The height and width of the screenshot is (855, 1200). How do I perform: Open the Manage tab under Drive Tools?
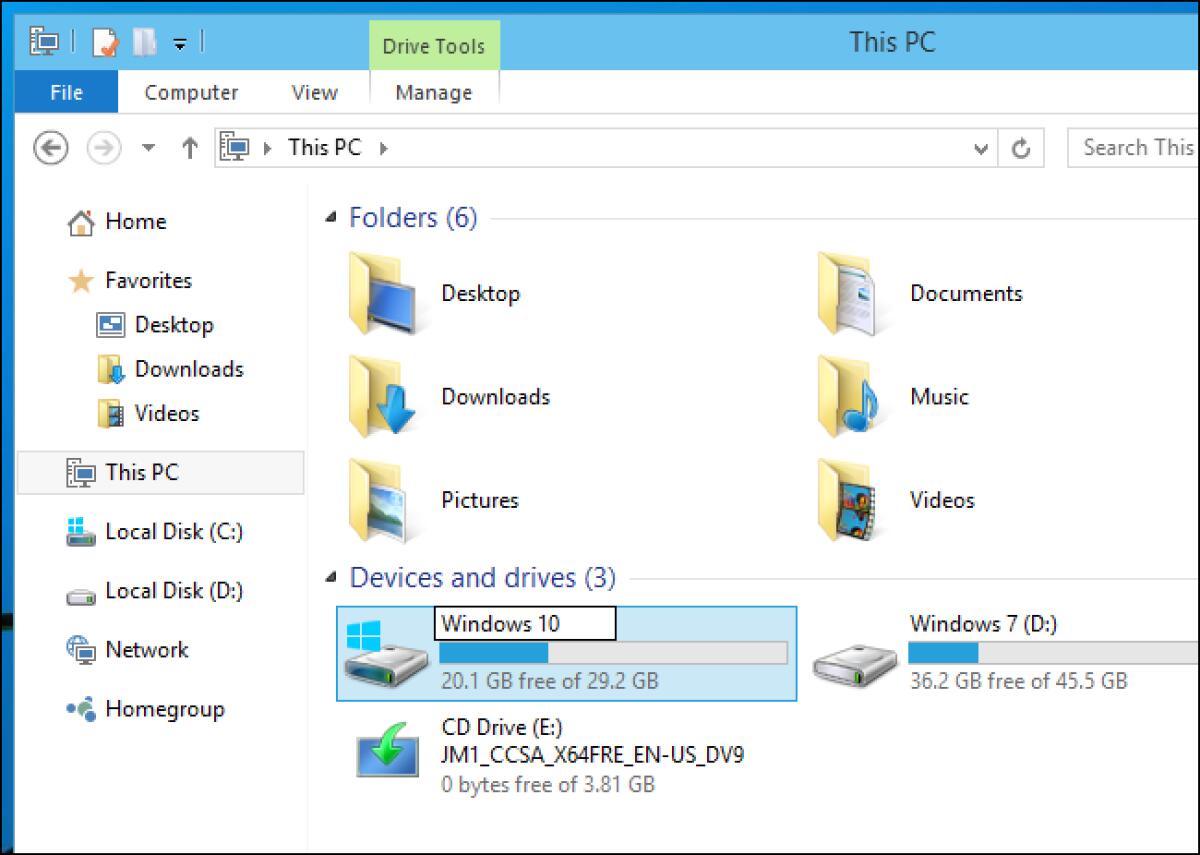[x=432, y=92]
